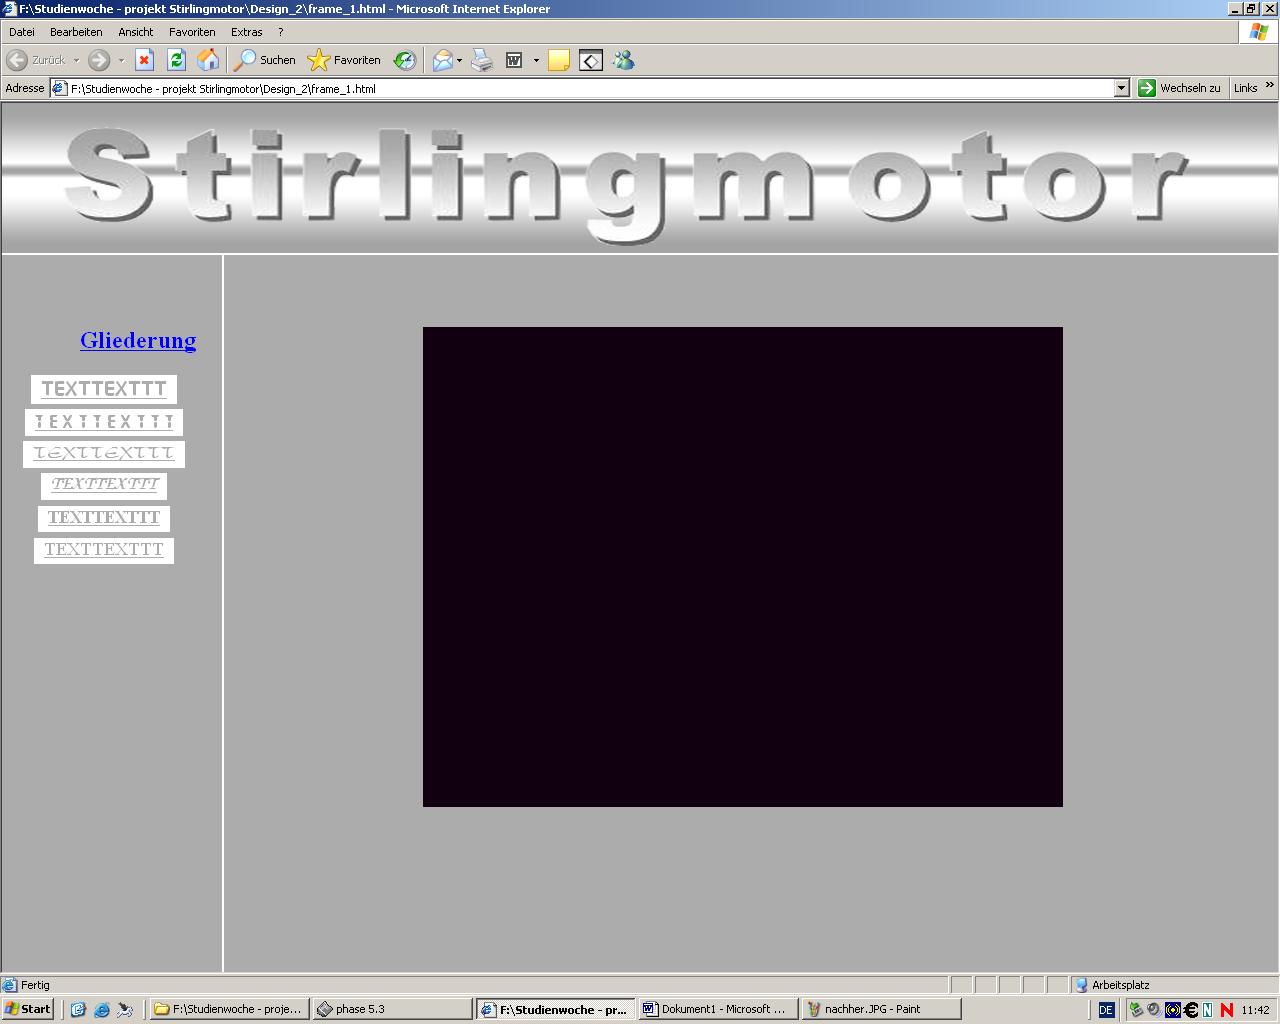
Task: Open the Favoriten star toolbar button
Action: click(x=344, y=60)
